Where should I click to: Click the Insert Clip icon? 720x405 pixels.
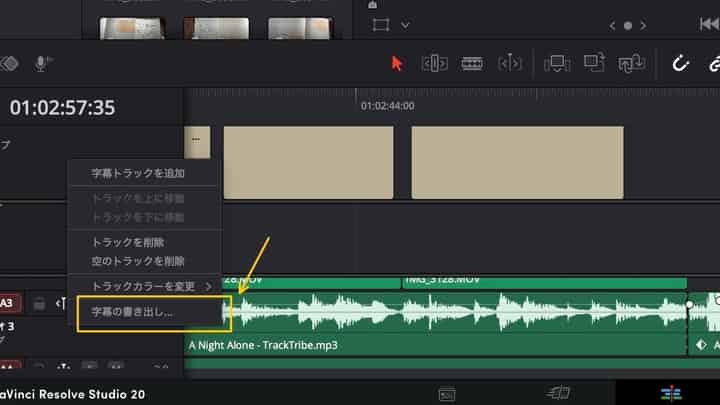coord(556,63)
